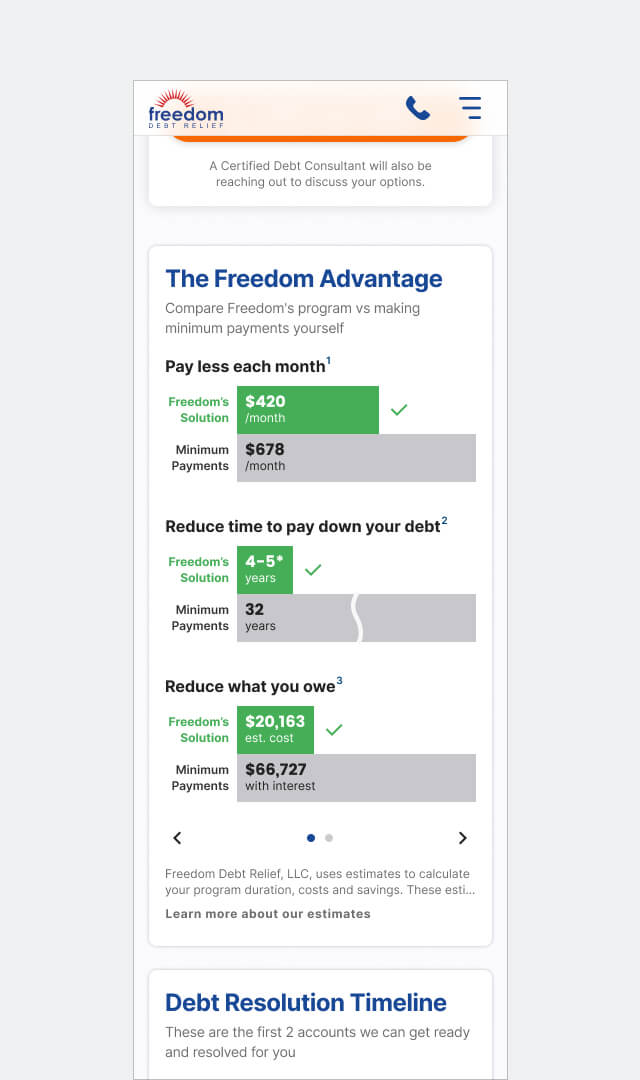This screenshot has width=640, height=1080.
Task: Select the first carousel pagination dot
Action: (x=311, y=838)
